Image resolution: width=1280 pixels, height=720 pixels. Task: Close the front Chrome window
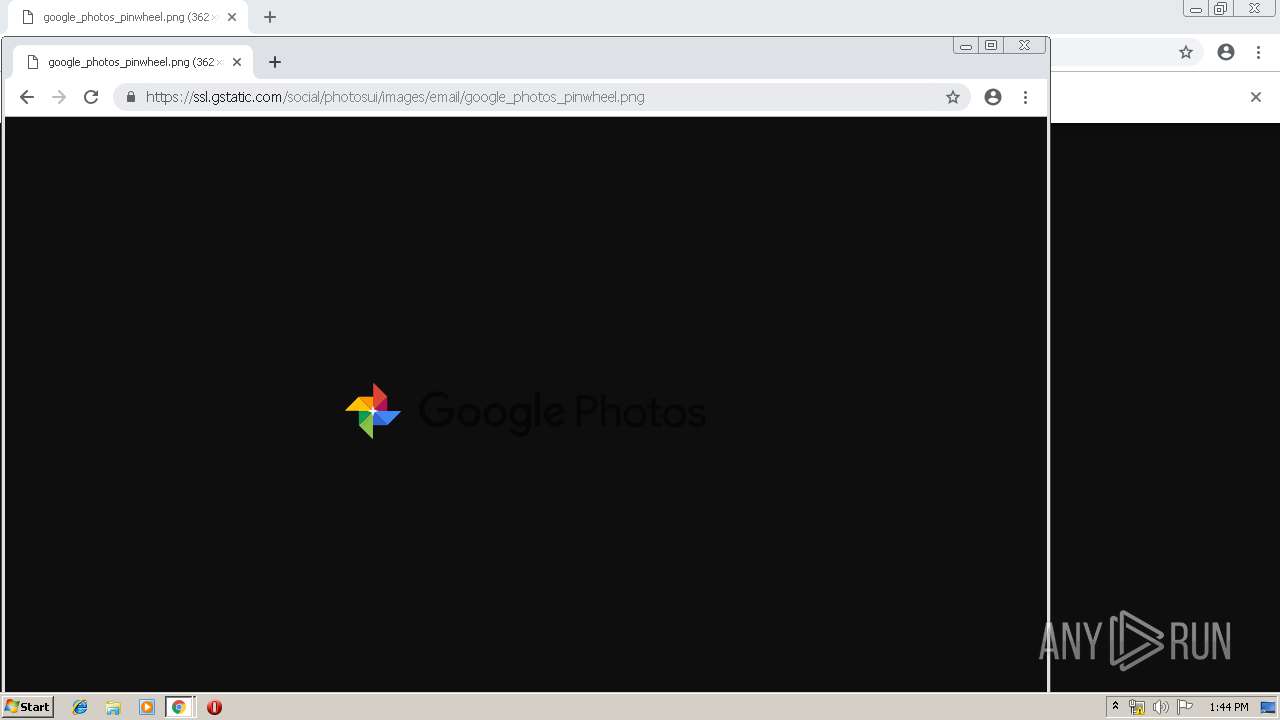(1025, 45)
